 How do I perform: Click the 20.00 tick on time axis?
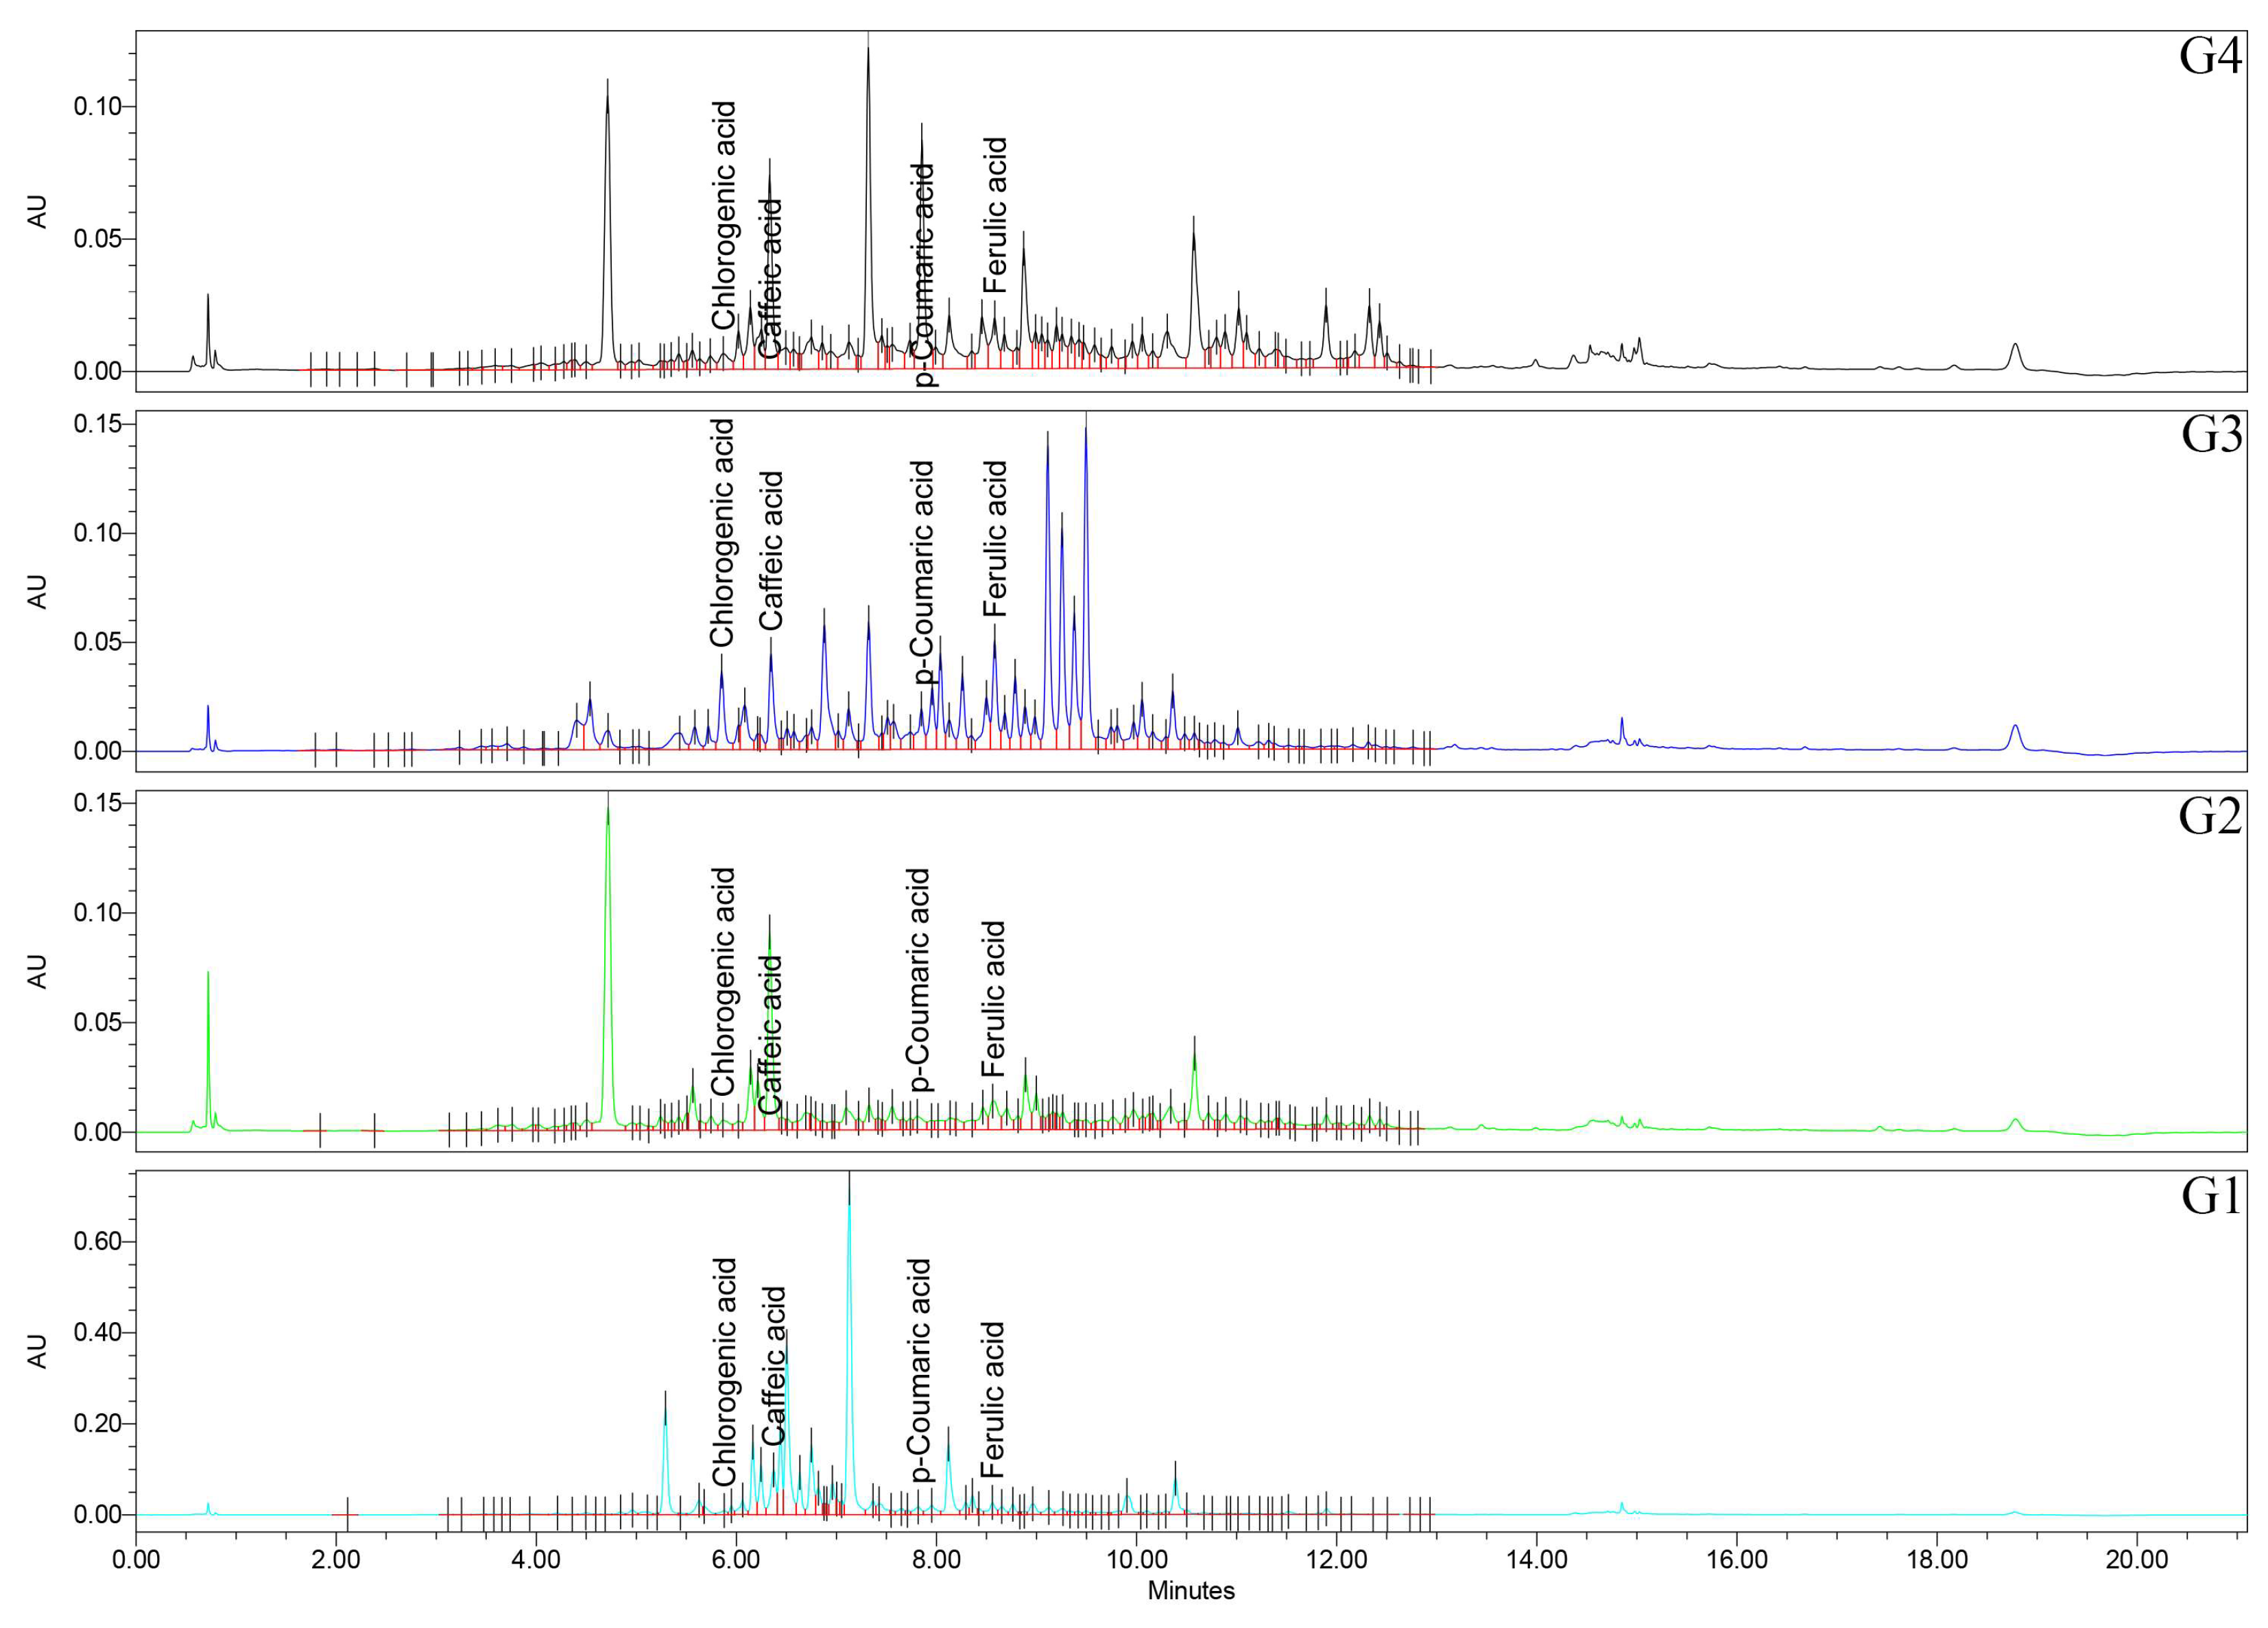coord(2136,1558)
